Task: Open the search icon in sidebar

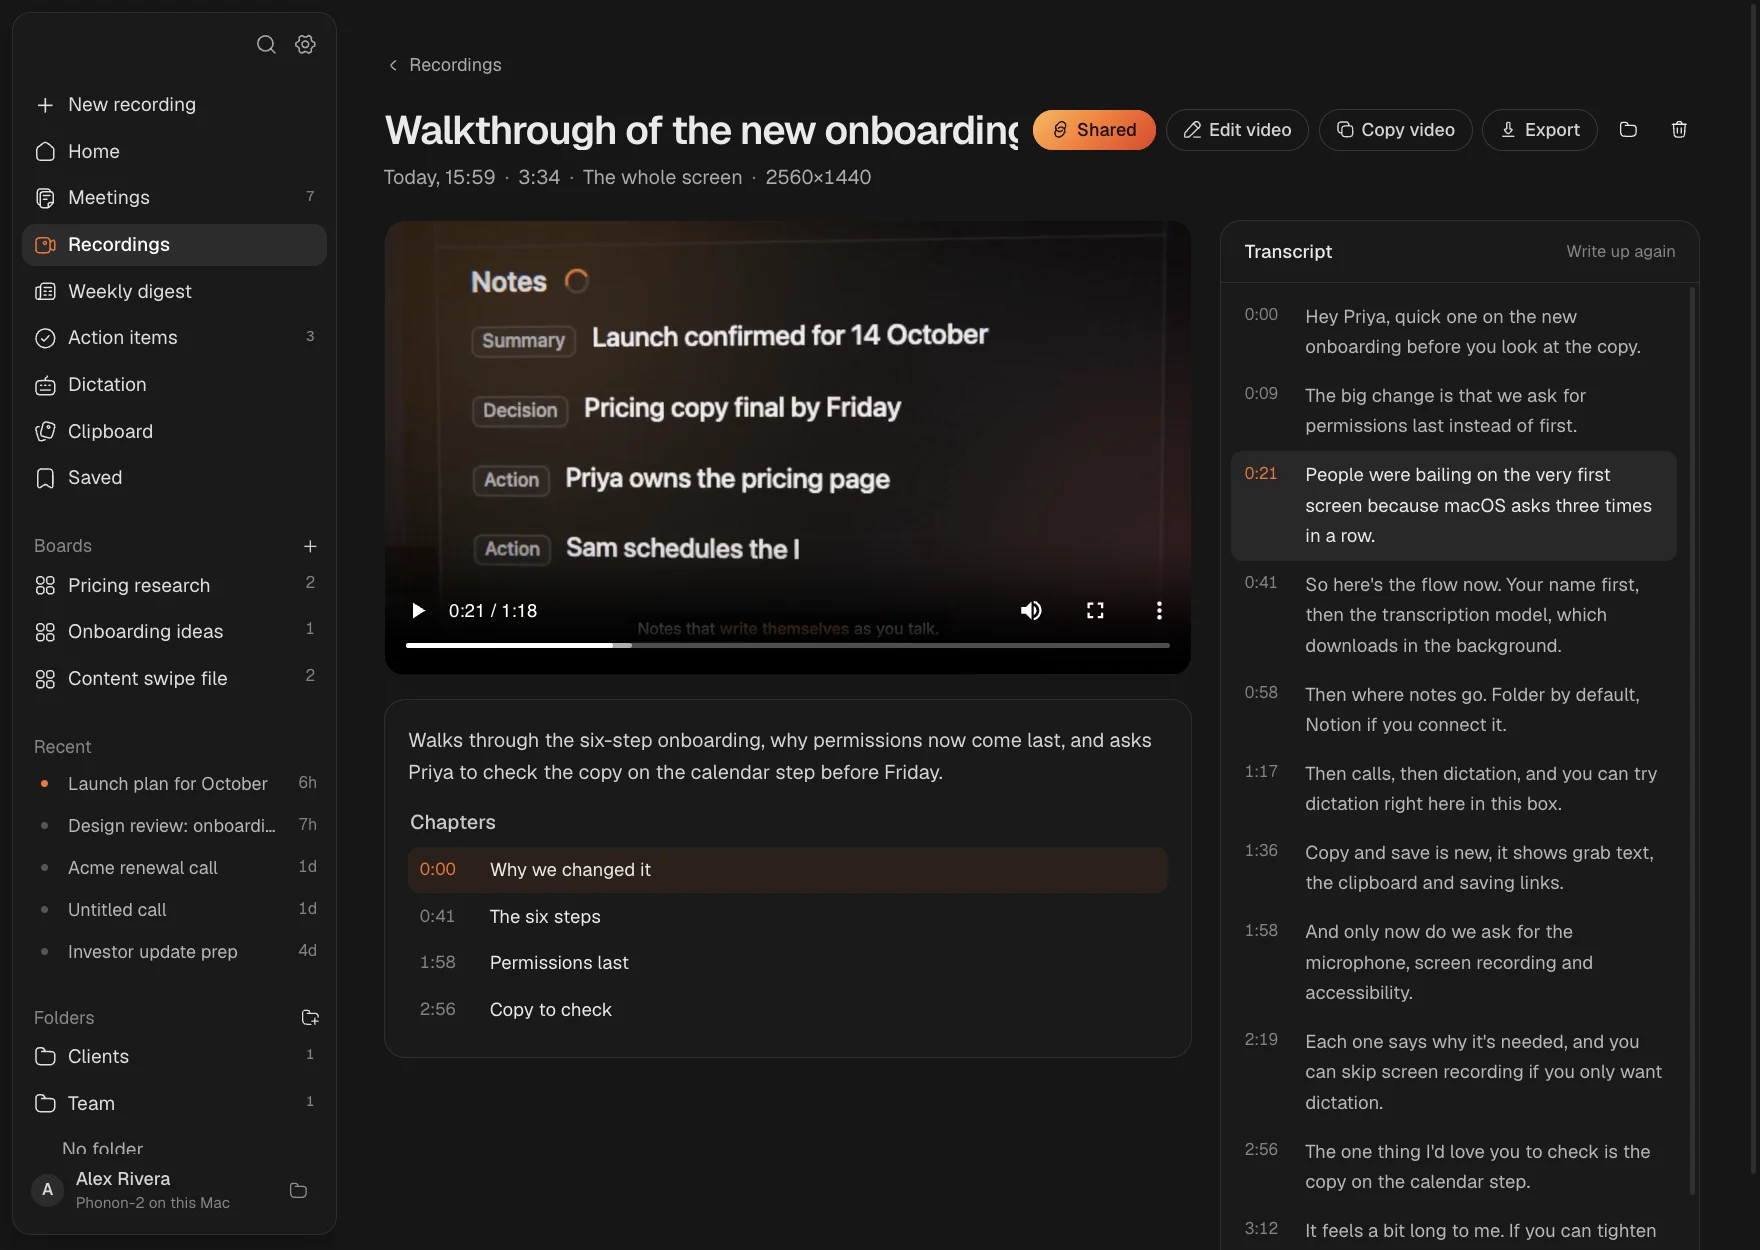Action: pyautogui.click(x=266, y=44)
